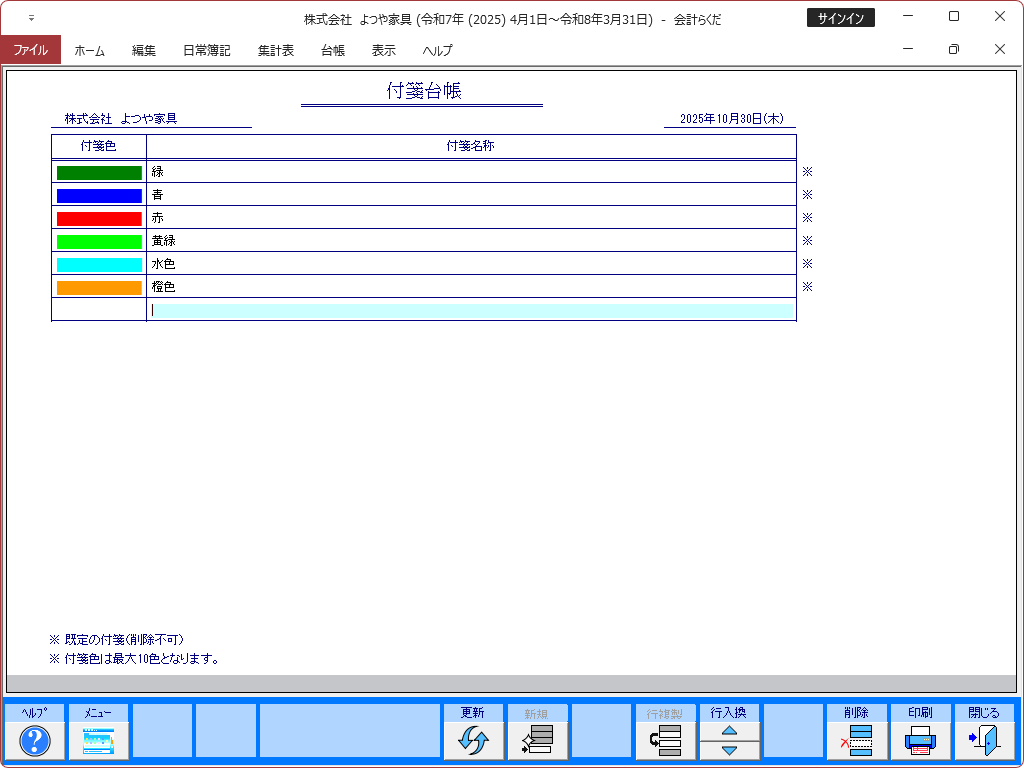The image size is (1024, 768).
Task: Click the Help question mark icon
Action: coord(35,741)
